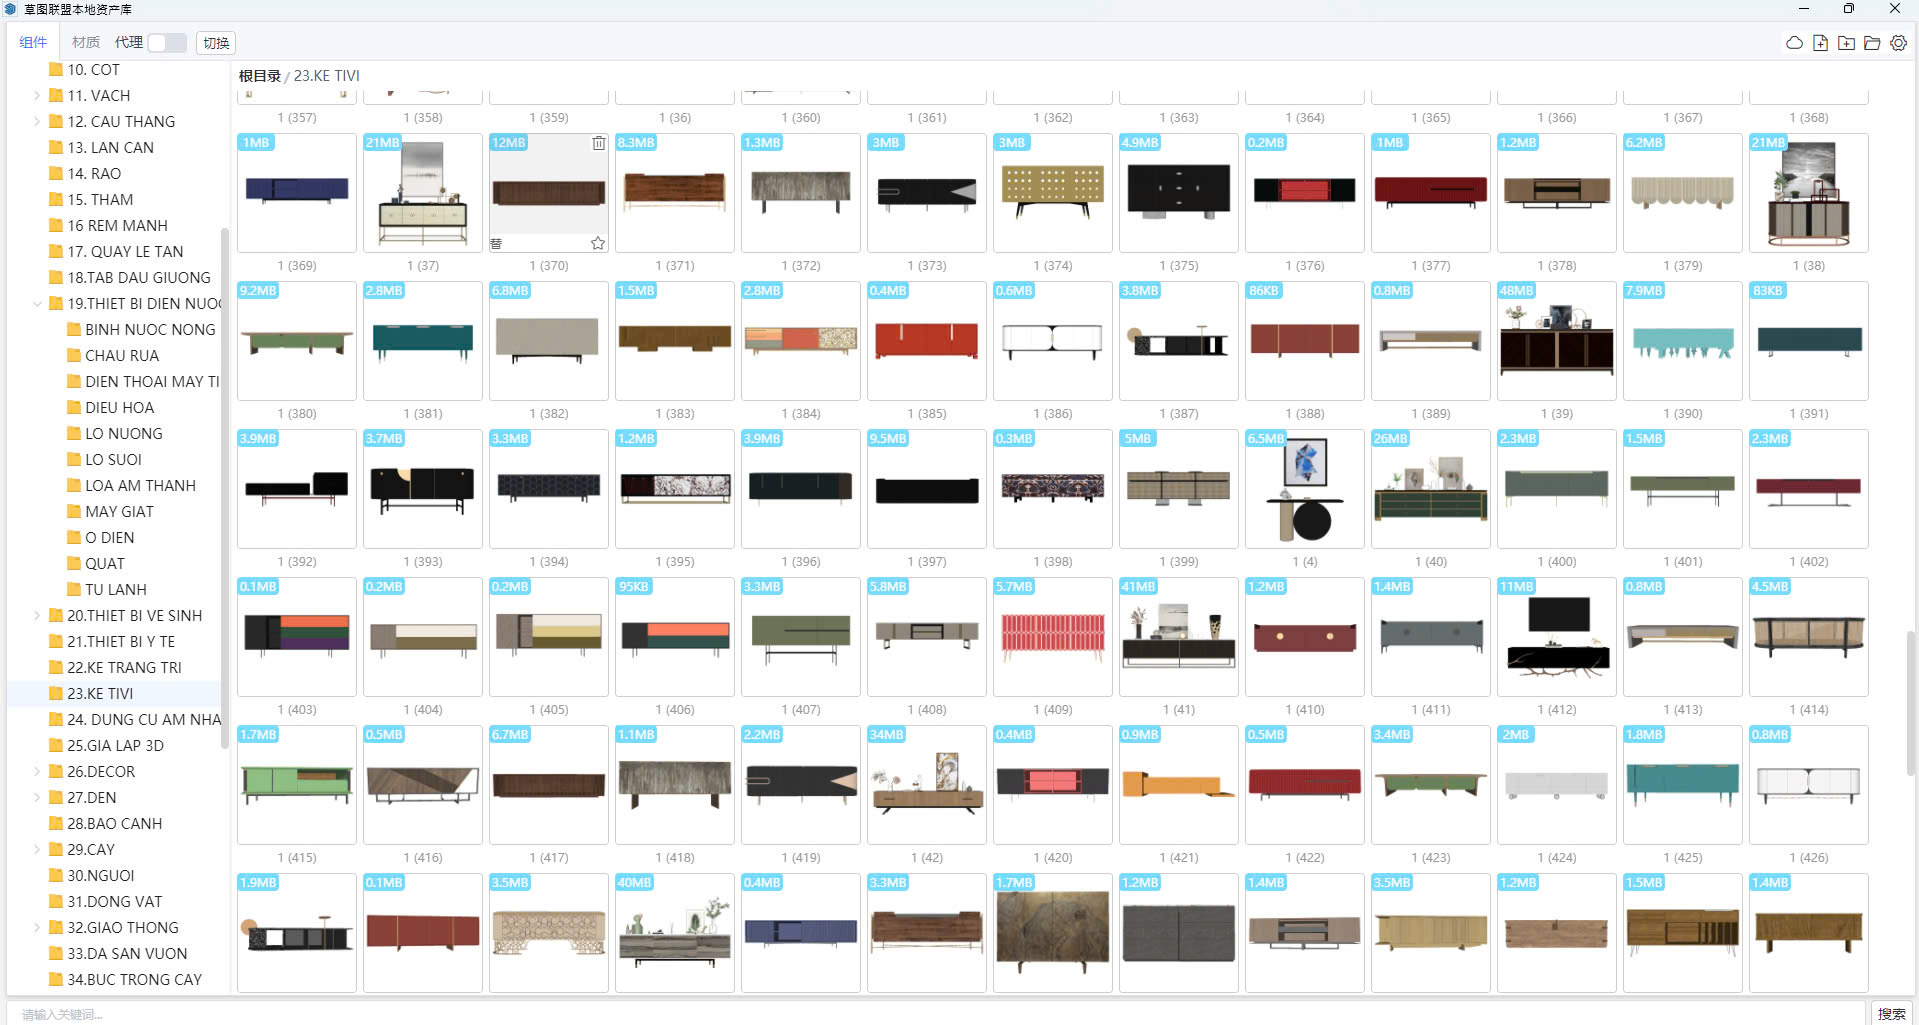Image resolution: width=1919 pixels, height=1025 pixels.
Task: Select the red TV cabinet thumbnail 1 (385)
Action: (x=926, y=341)
